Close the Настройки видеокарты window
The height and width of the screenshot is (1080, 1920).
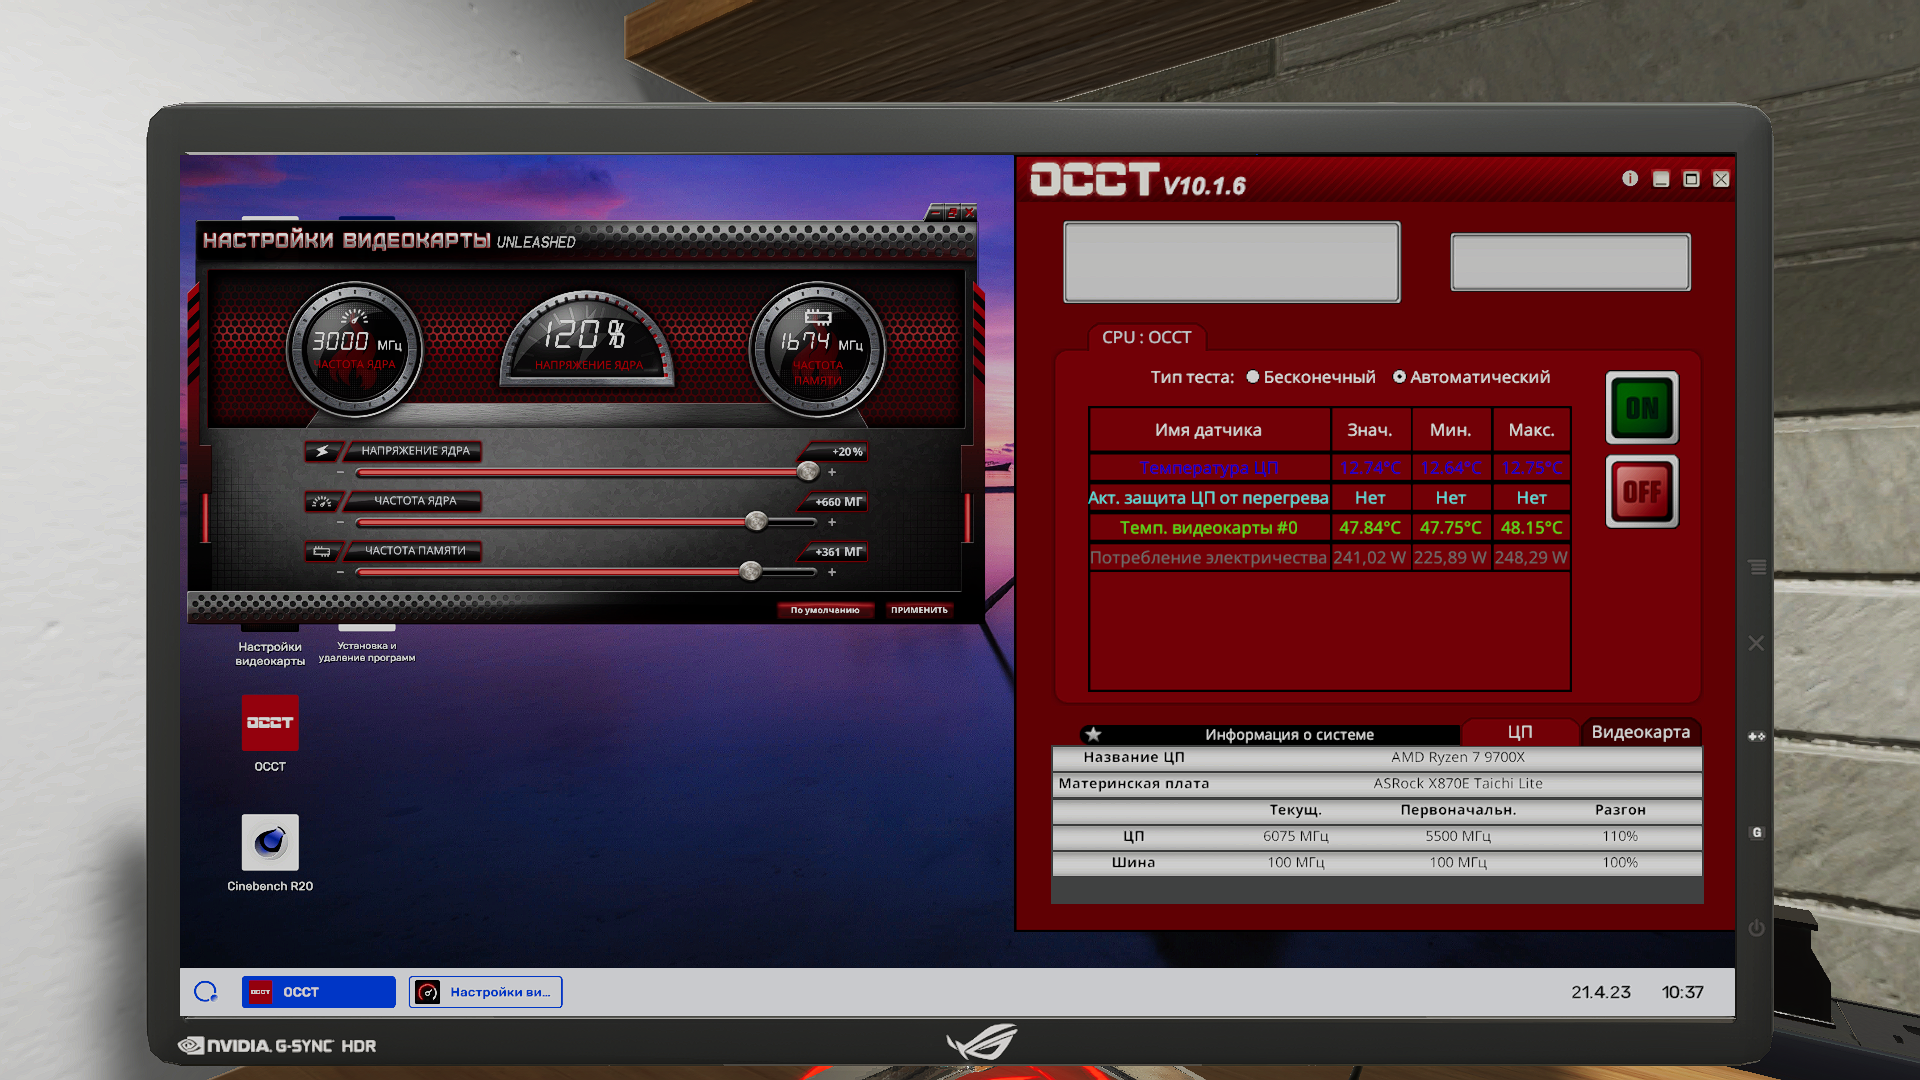[969, 212]
